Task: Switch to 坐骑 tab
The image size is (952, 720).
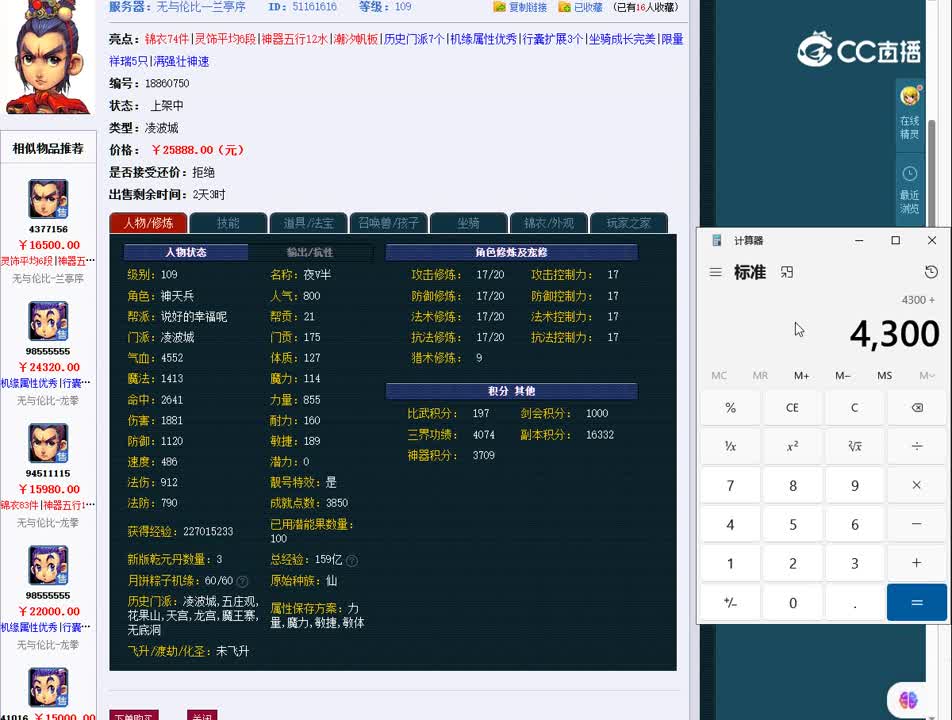Action: 469,223
